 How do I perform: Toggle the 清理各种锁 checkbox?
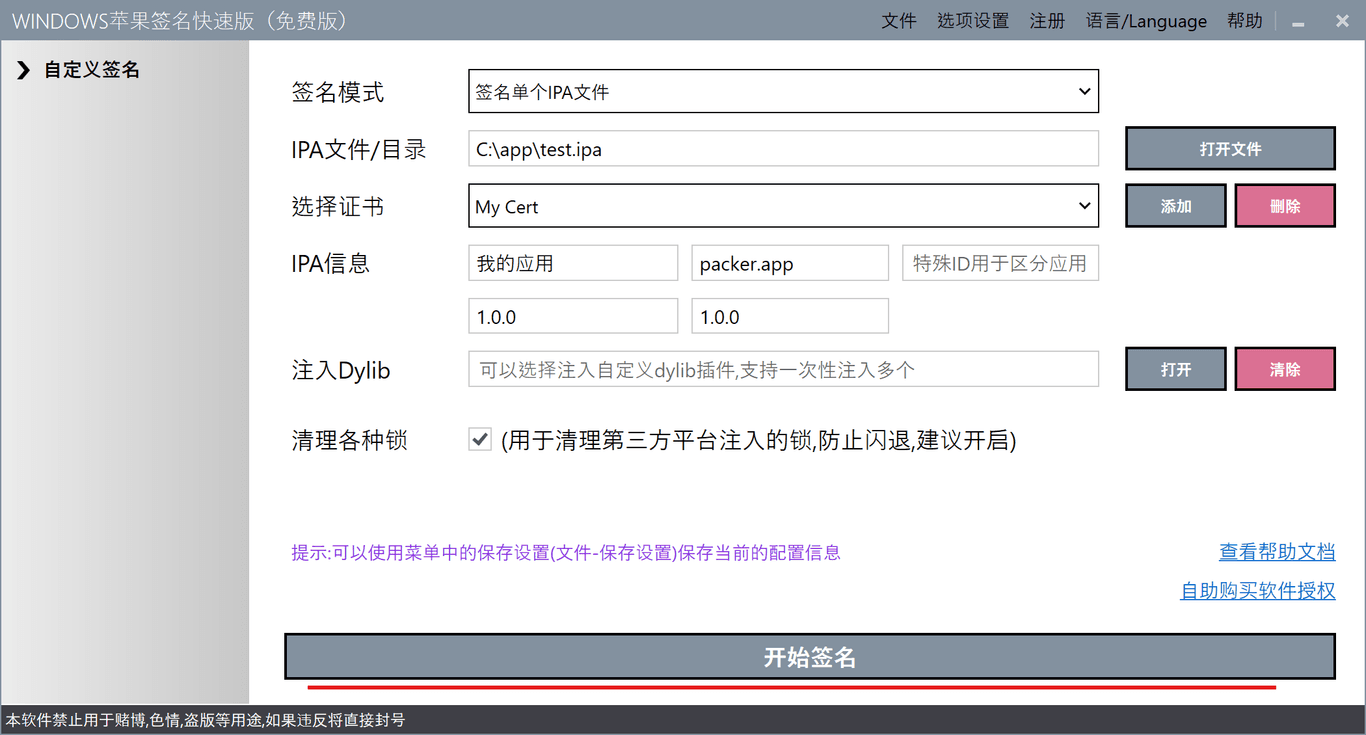click(x=480, y=440)
